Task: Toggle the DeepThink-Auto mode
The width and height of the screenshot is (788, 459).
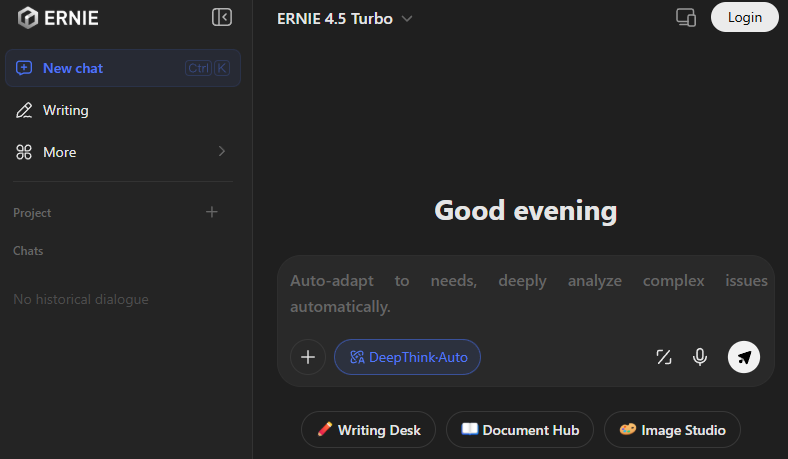Action: (x=407, y=357)
